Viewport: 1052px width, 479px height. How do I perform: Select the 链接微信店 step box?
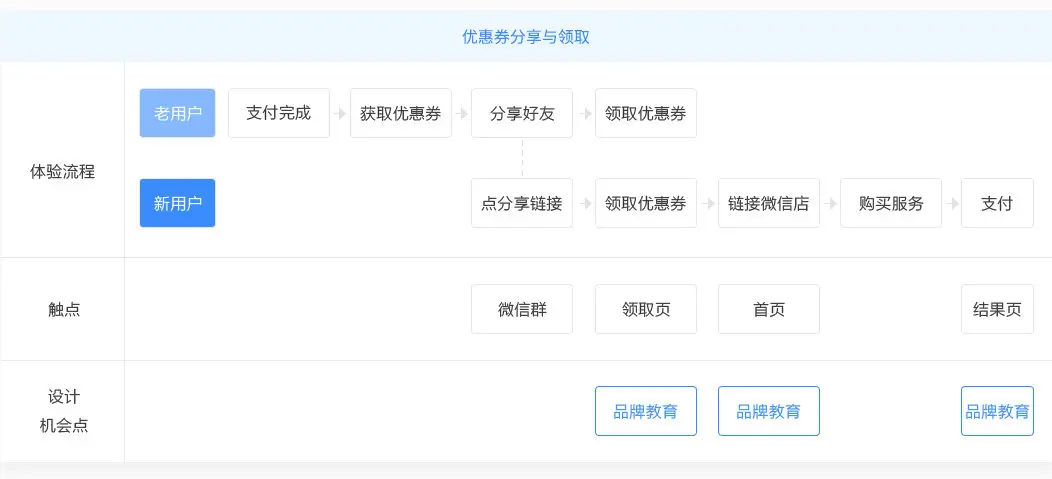(769, 203)
